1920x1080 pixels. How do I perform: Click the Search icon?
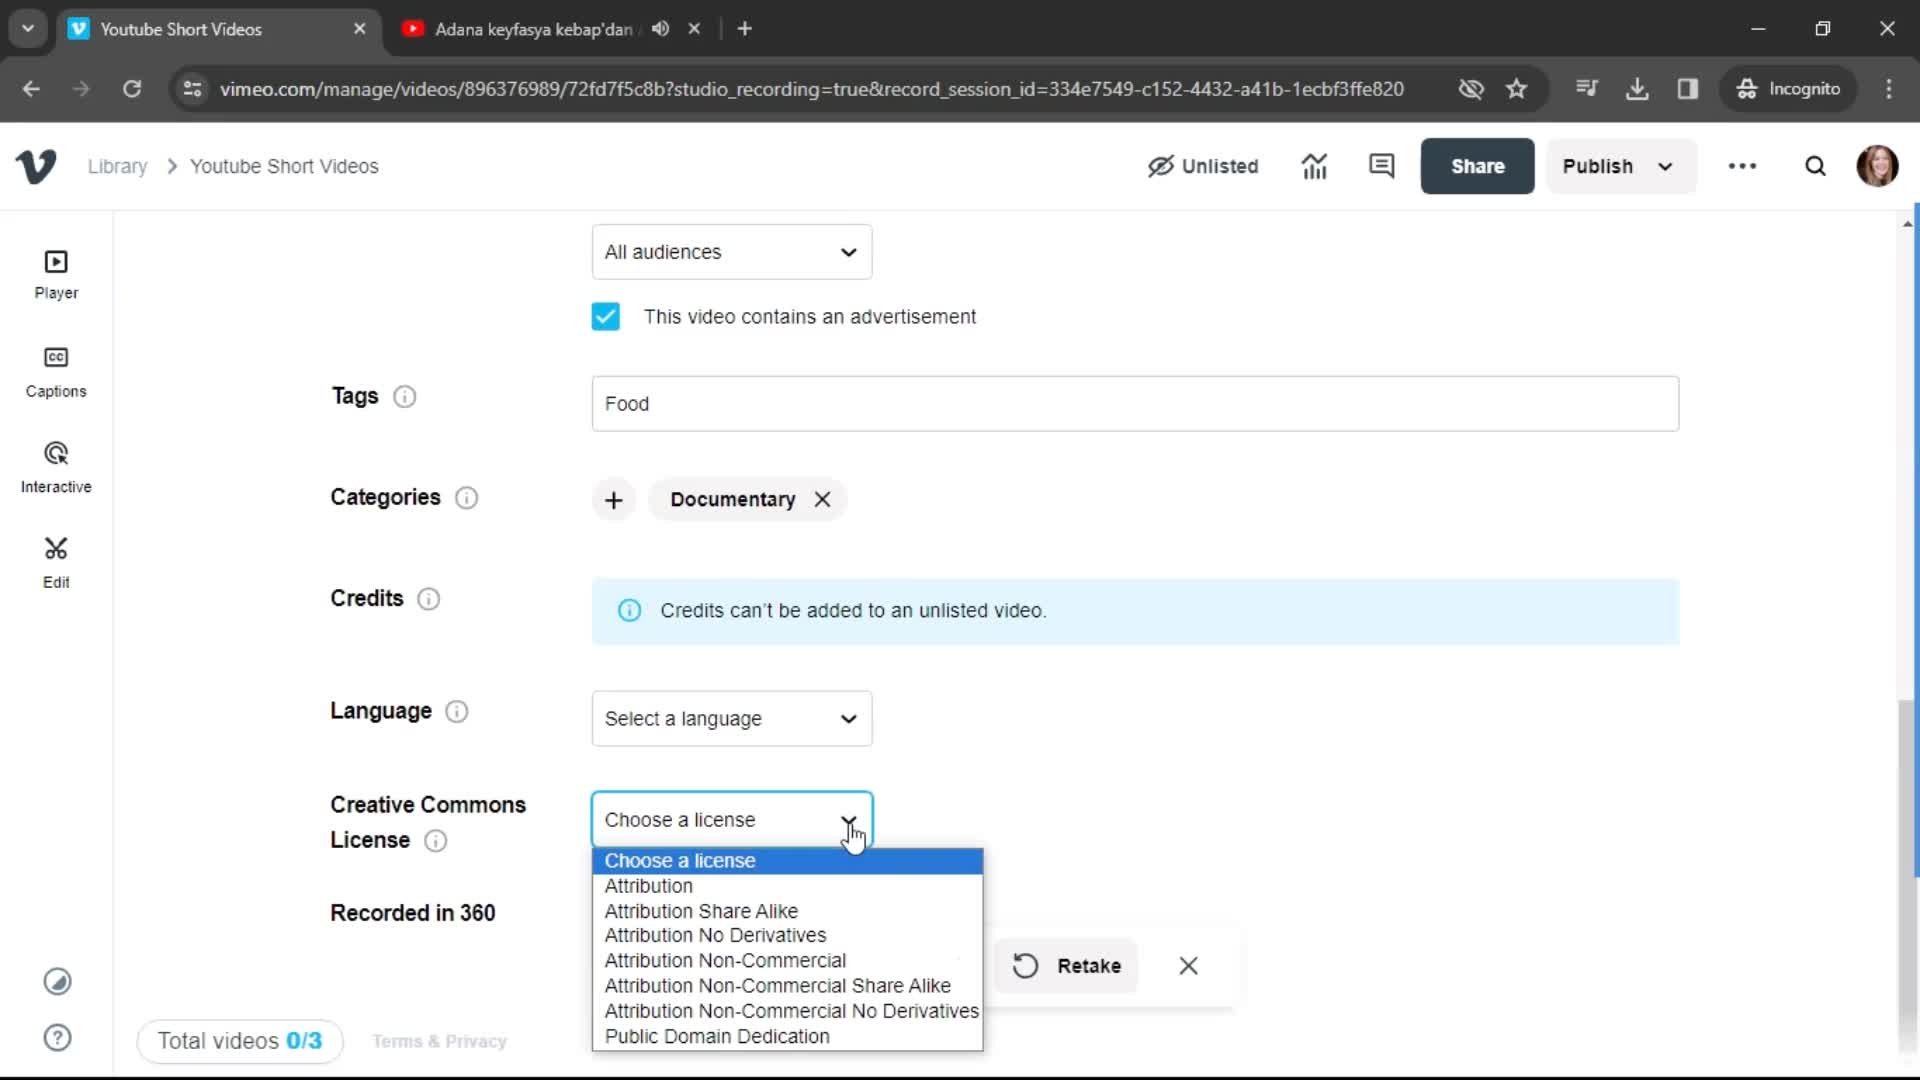point(1815,165)
